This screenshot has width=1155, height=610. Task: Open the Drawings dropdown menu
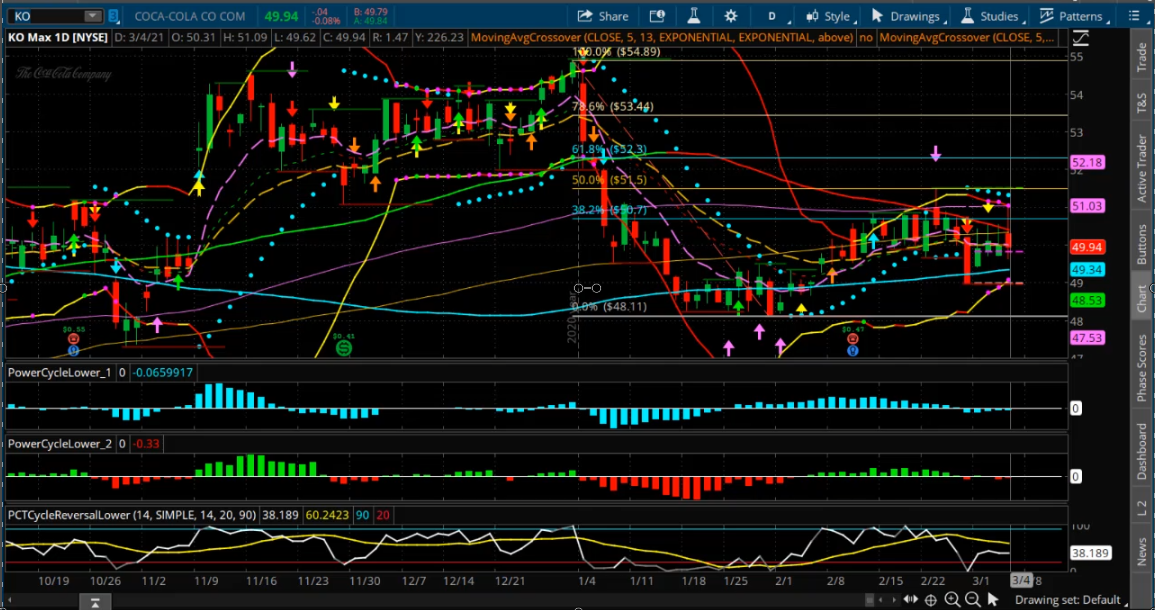910,16
